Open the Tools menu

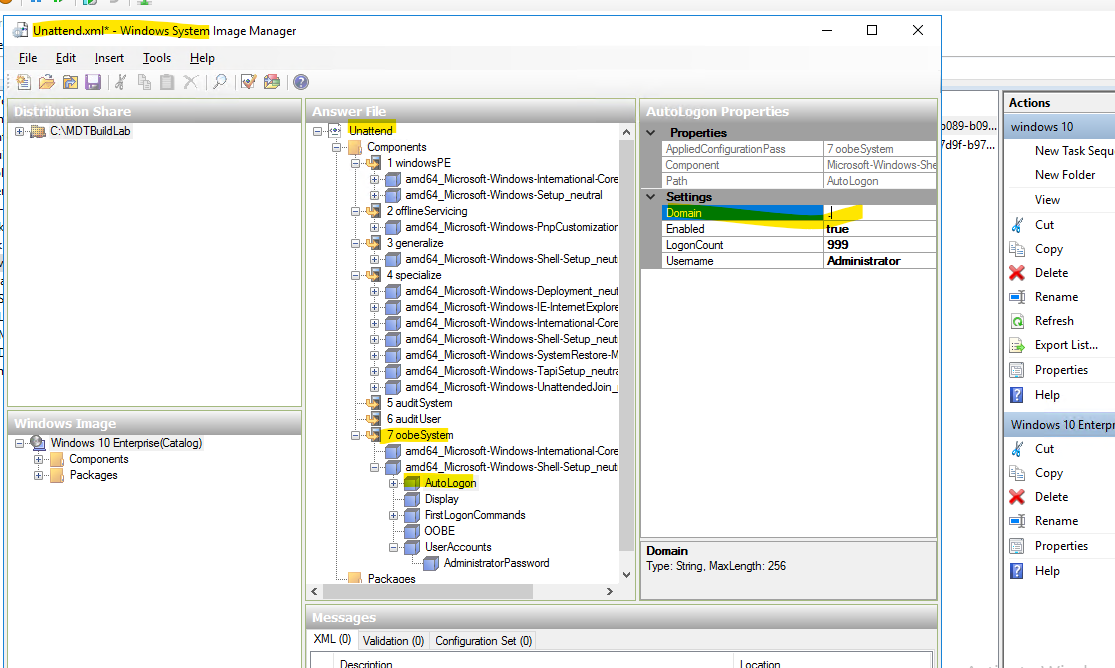click(156, 57)
